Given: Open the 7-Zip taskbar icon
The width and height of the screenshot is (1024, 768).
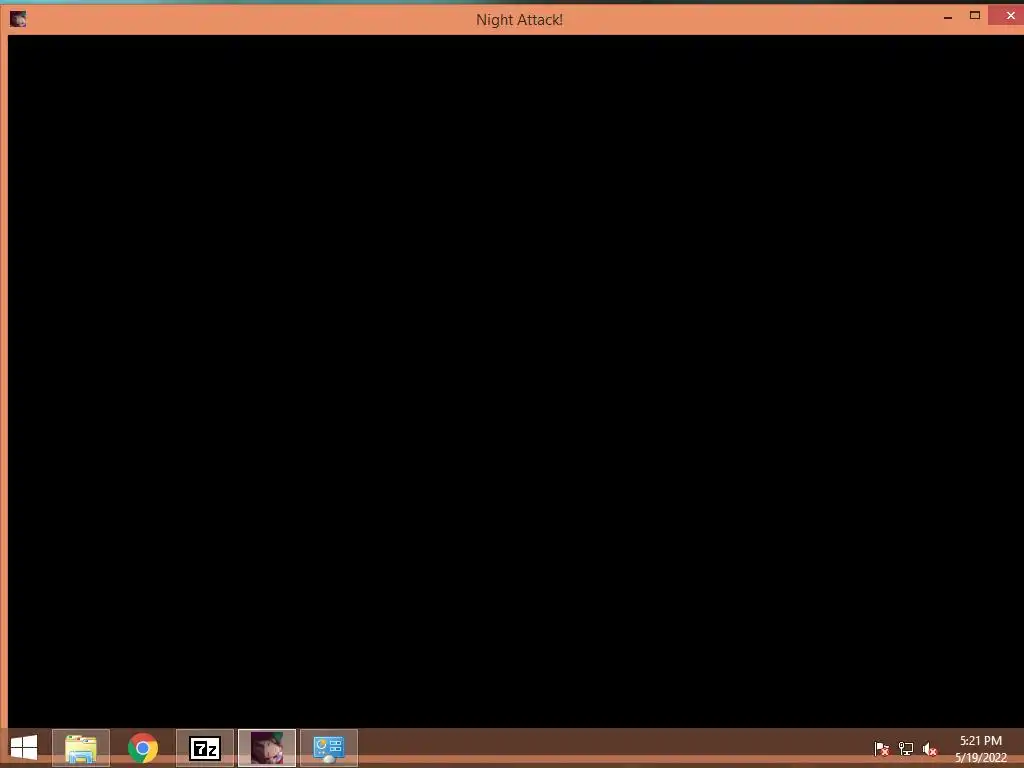Looking at the screenshot, I should pos(205,748).
